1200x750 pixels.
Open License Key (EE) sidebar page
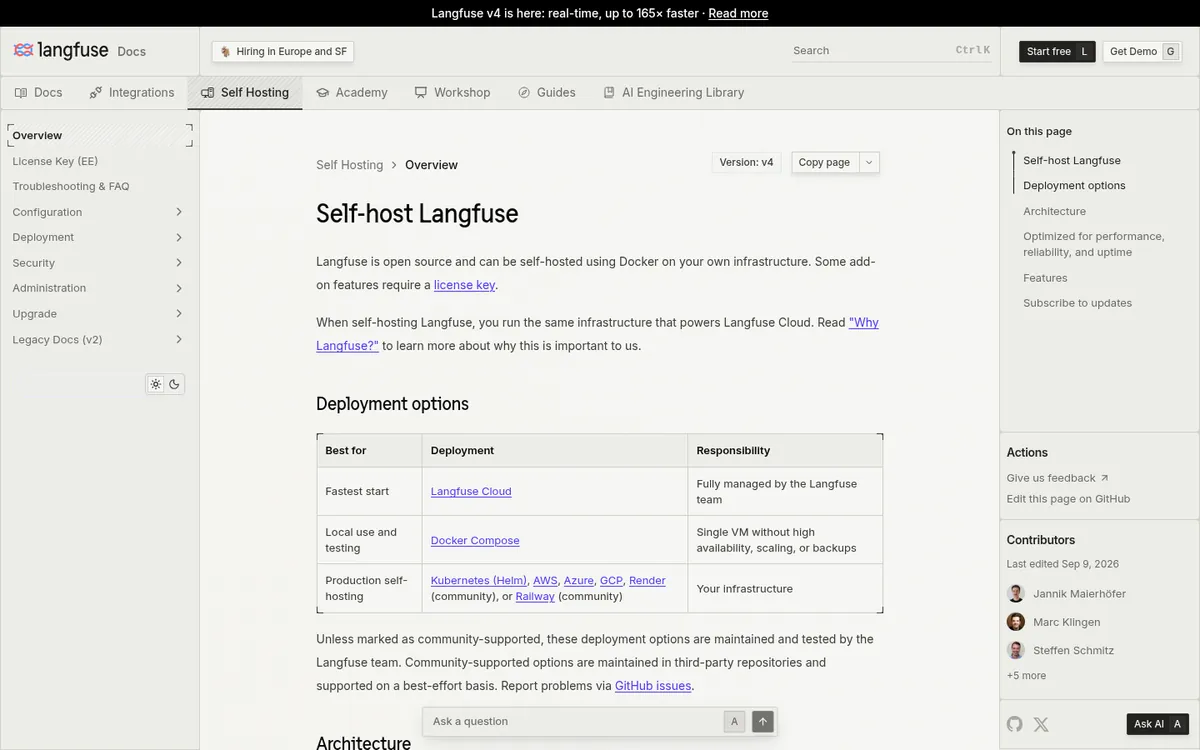[x=55, y=161]
